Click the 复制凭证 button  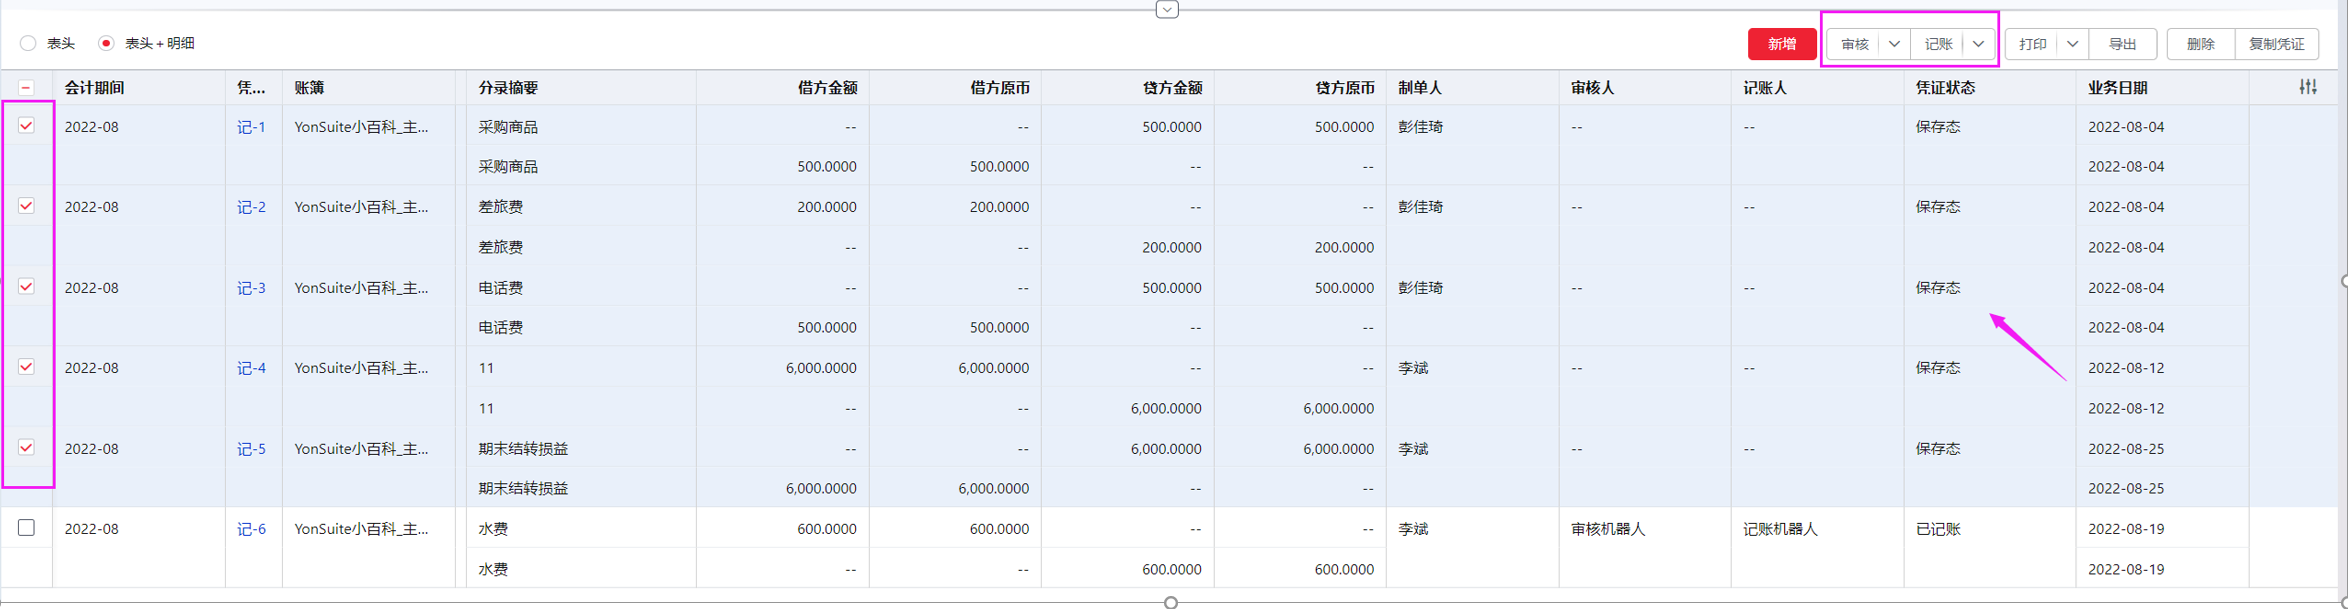pos(2276,44)
